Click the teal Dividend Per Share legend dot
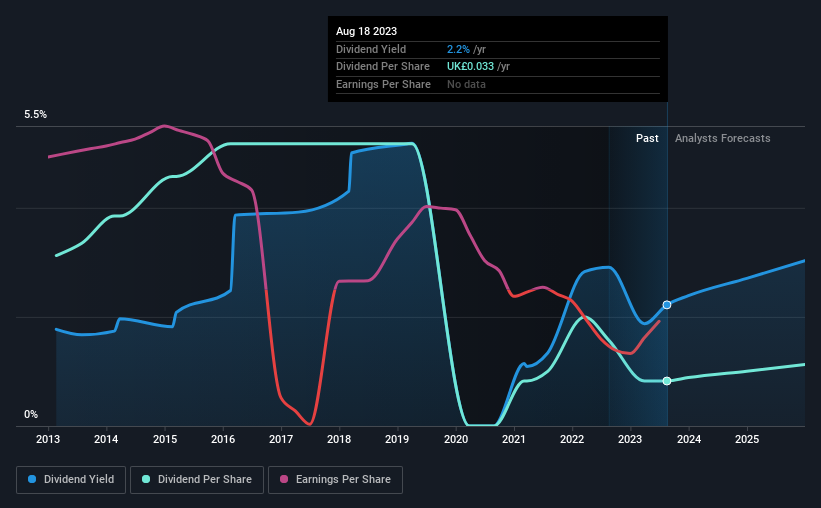The width and height of the screenshot is (821, 508). click(x=146, y=479)
